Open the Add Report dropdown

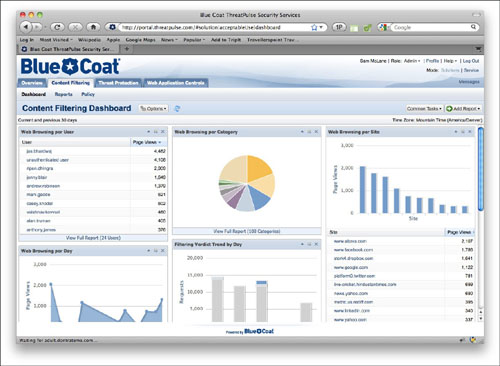tap(463, 109)
